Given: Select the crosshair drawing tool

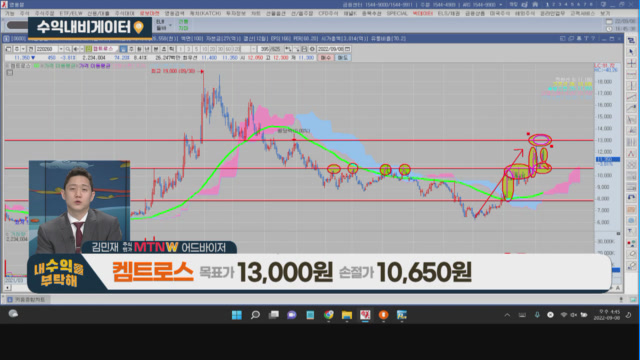Looking at the screenshot, I should [x=631, y=63].
